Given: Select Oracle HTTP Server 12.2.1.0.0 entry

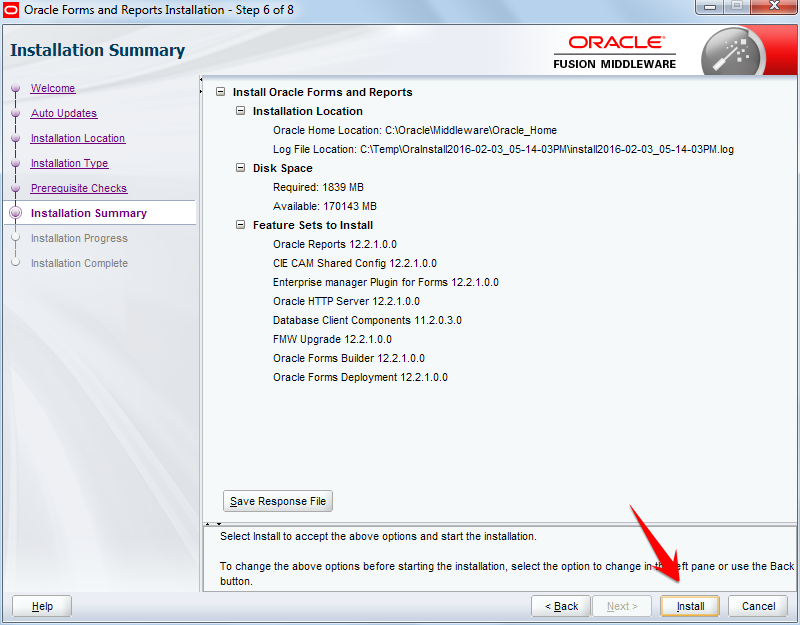Looking at the screenshot, I should click(346, 301).
